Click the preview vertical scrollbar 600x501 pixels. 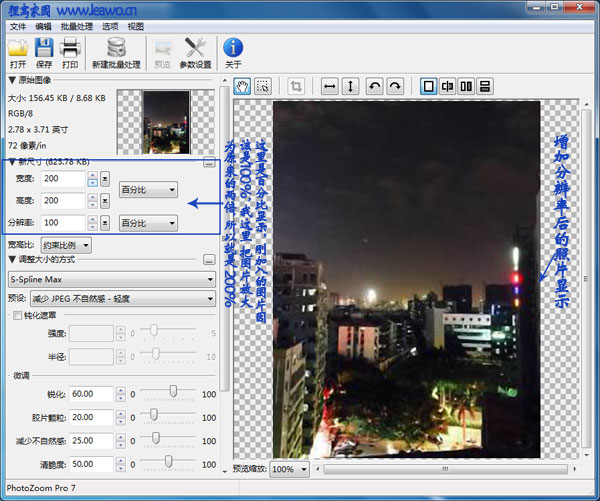point(586,278)
